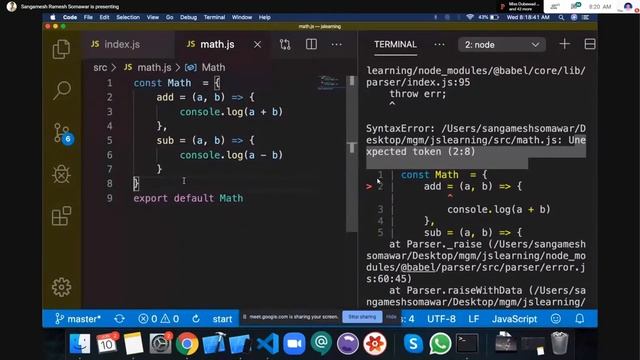Open Source Control view with badge 6
This screenshot has height=360, width=640.
click(63, 133)
